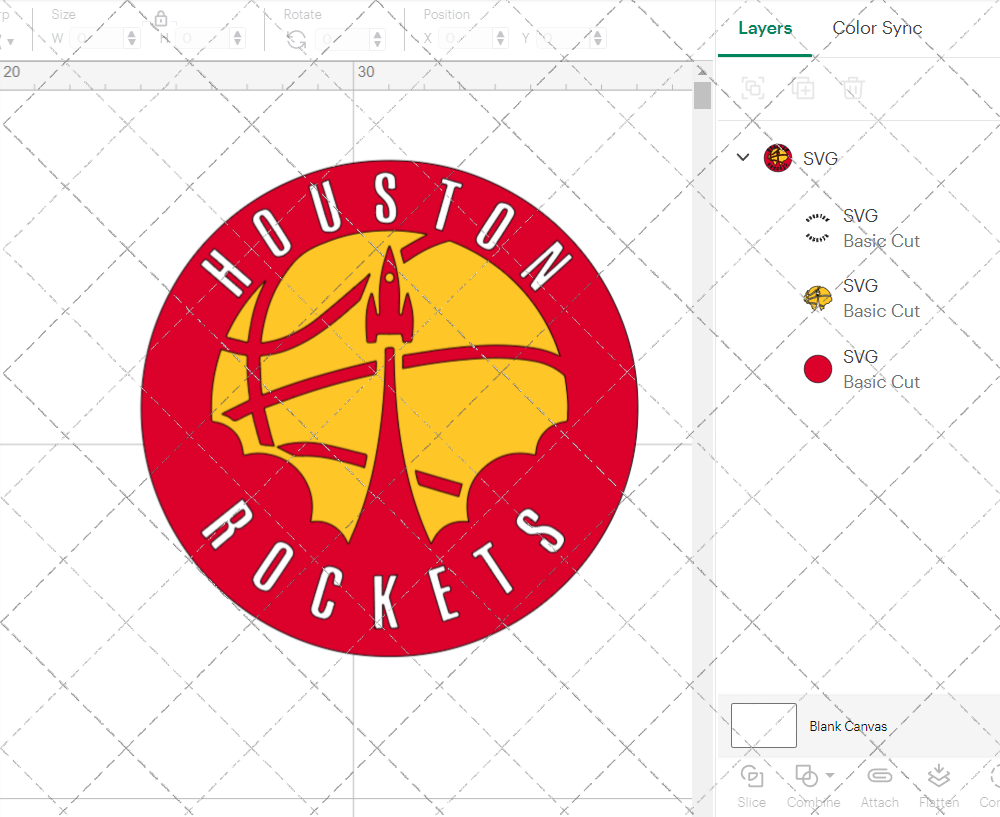Viewport: 1000px width, 817px height.
Task: Click the Houston Rockets logo on canvas
Action: coord(389,408)
